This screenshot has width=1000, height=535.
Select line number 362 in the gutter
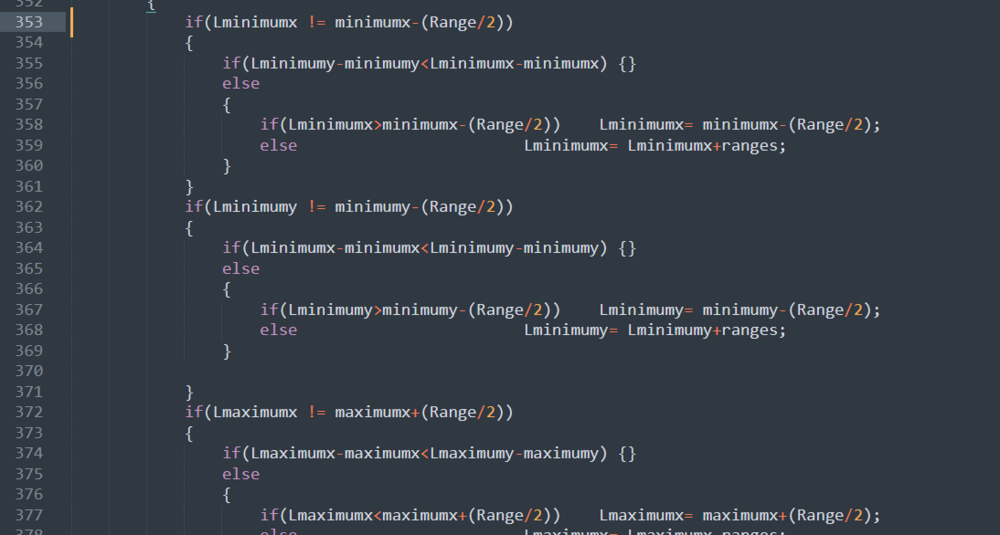click(29, 207)
